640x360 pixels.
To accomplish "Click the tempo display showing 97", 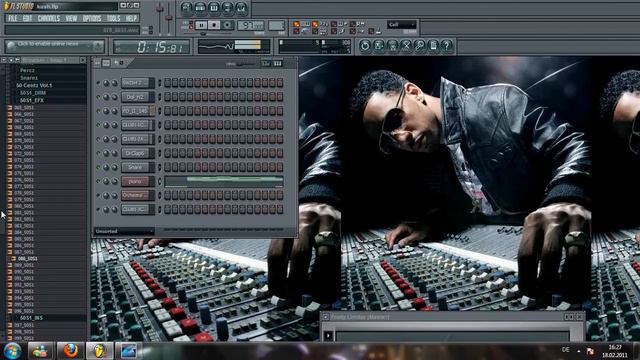I will coord(251,25).
